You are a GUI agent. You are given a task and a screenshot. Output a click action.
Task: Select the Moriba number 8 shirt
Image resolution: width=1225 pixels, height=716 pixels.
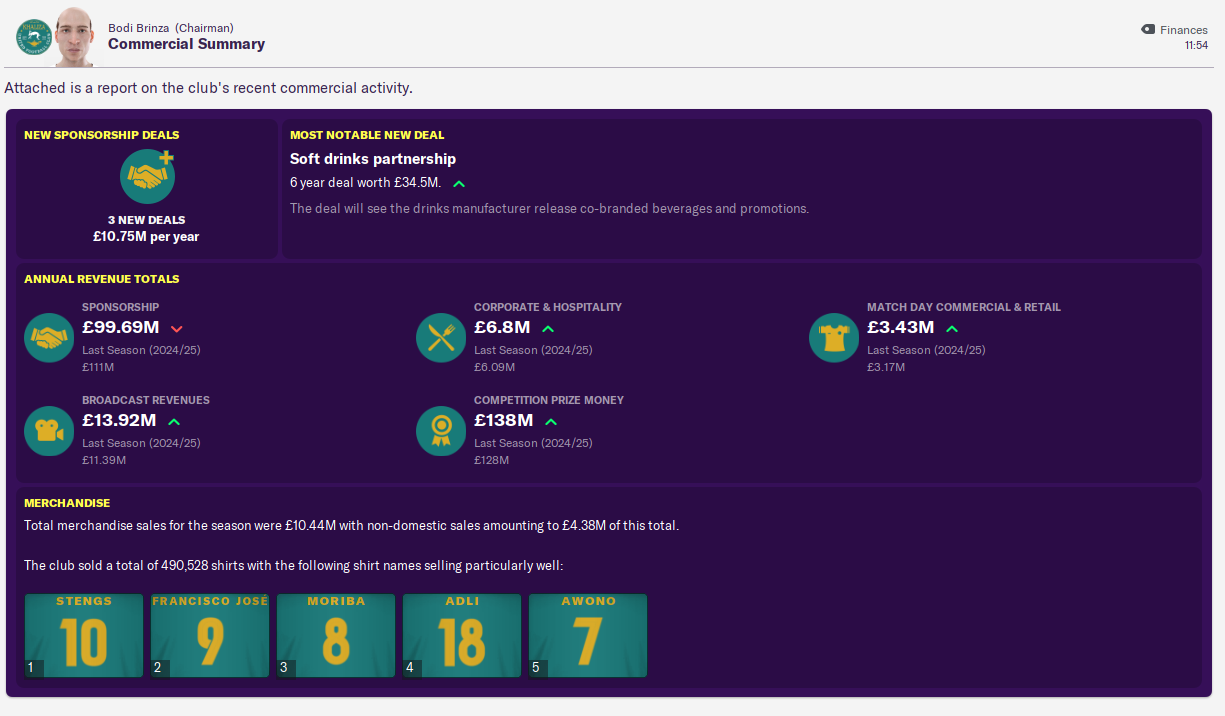pos(336,636)
